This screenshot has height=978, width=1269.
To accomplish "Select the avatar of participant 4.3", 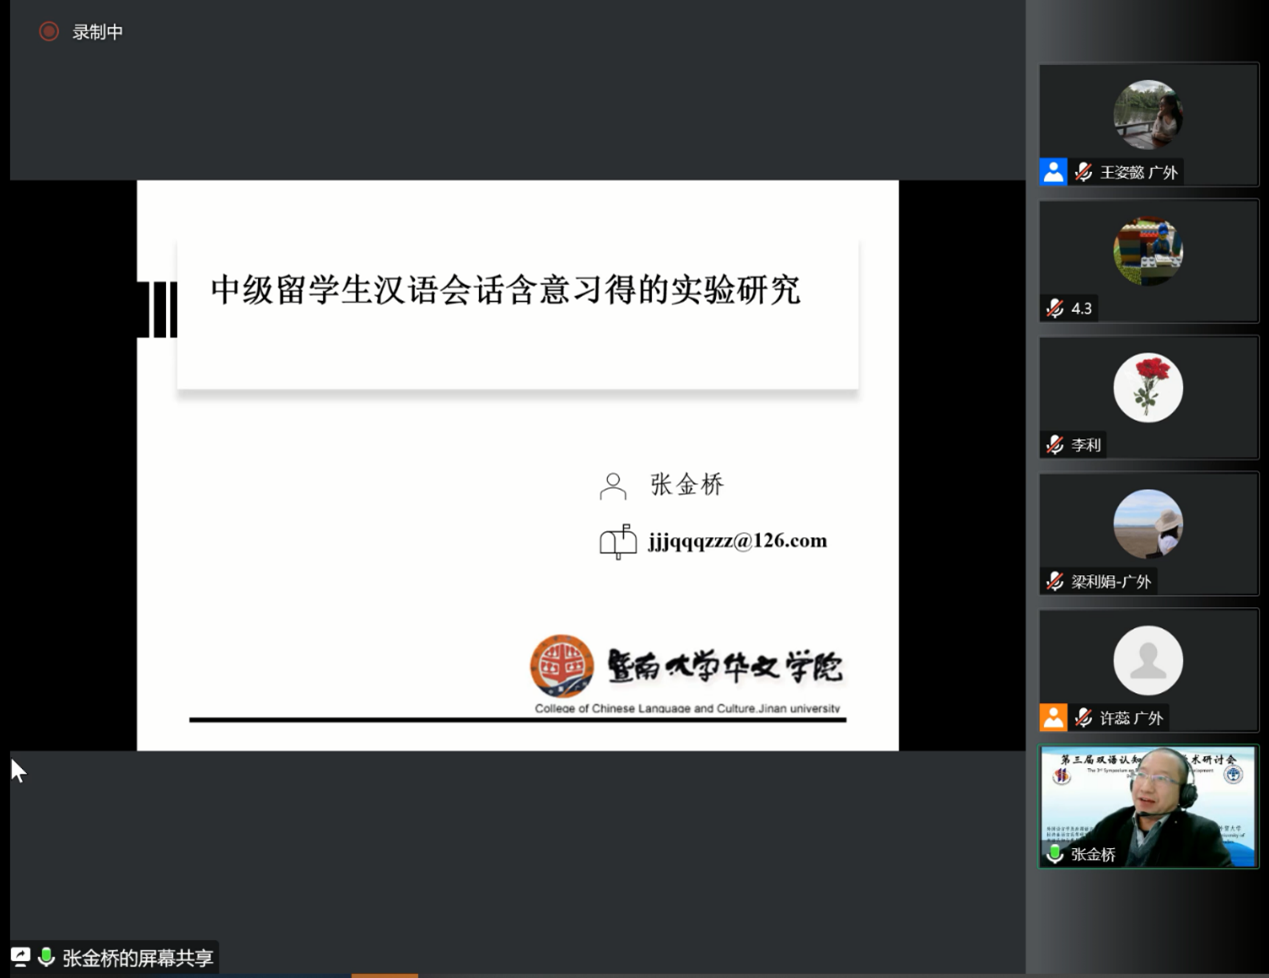I will click(1148, 251).
